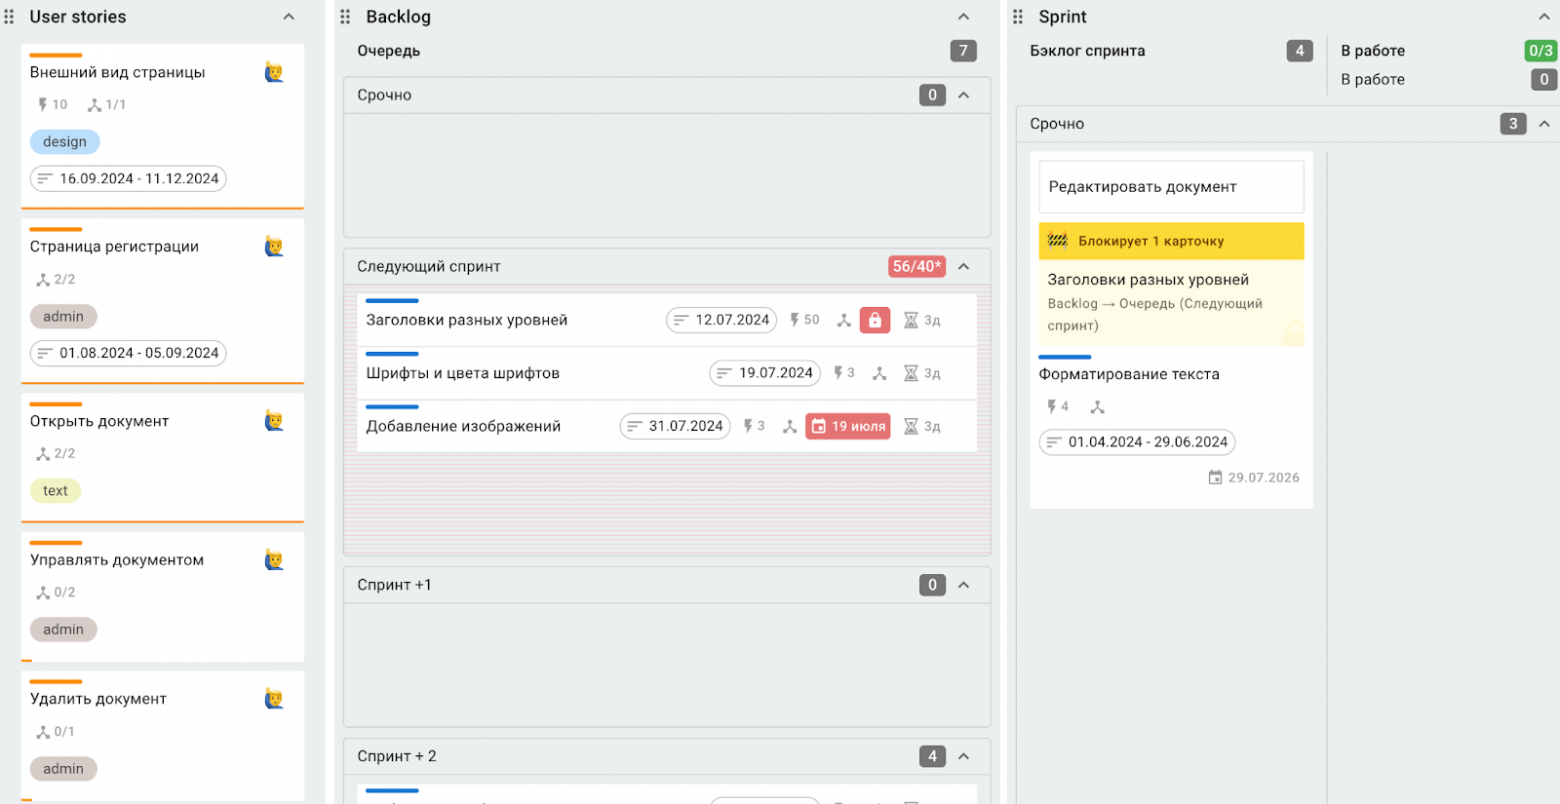Collapse the User stories column
Viewport: 1560px width, 804px height.
289,17
